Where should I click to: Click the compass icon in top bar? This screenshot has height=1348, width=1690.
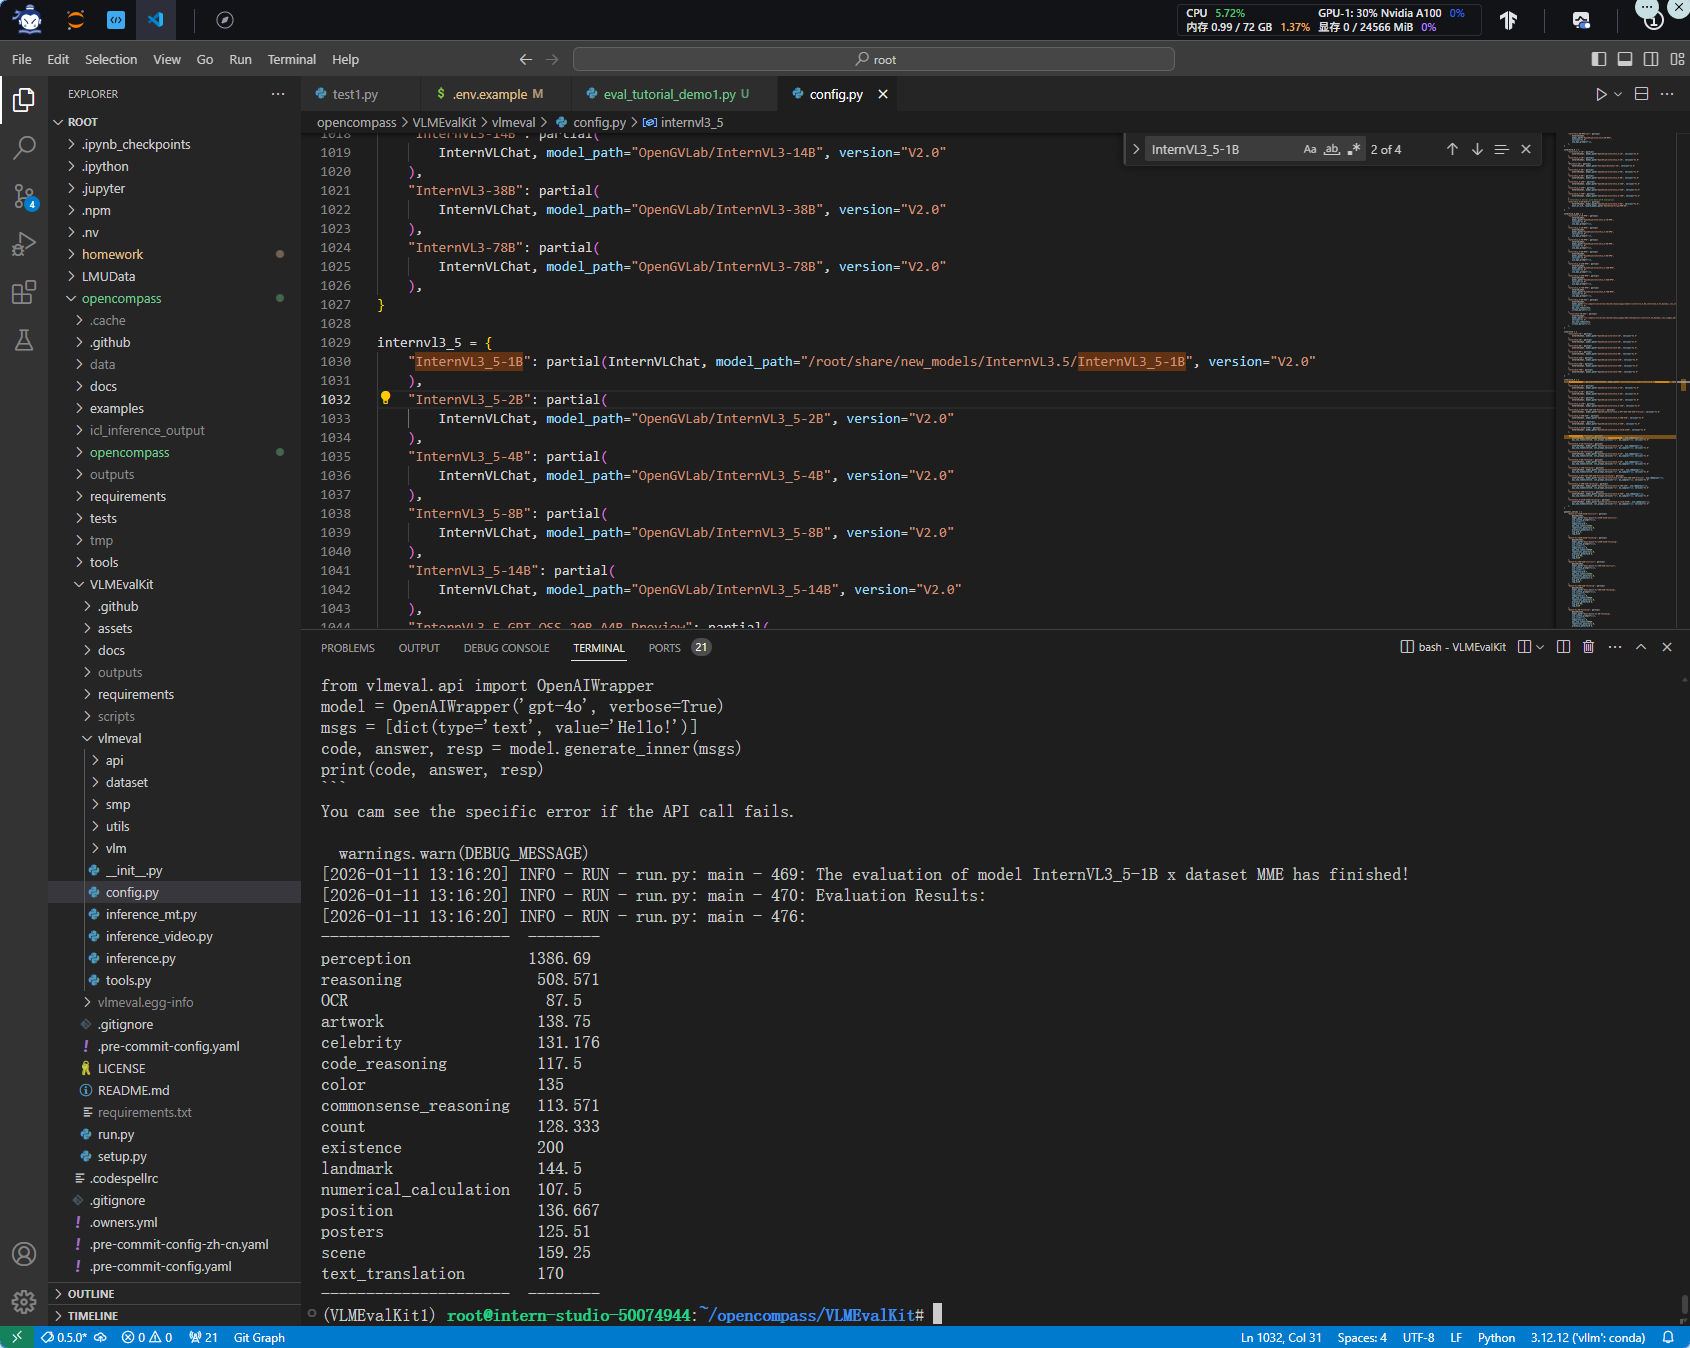[x=225, y=20]
